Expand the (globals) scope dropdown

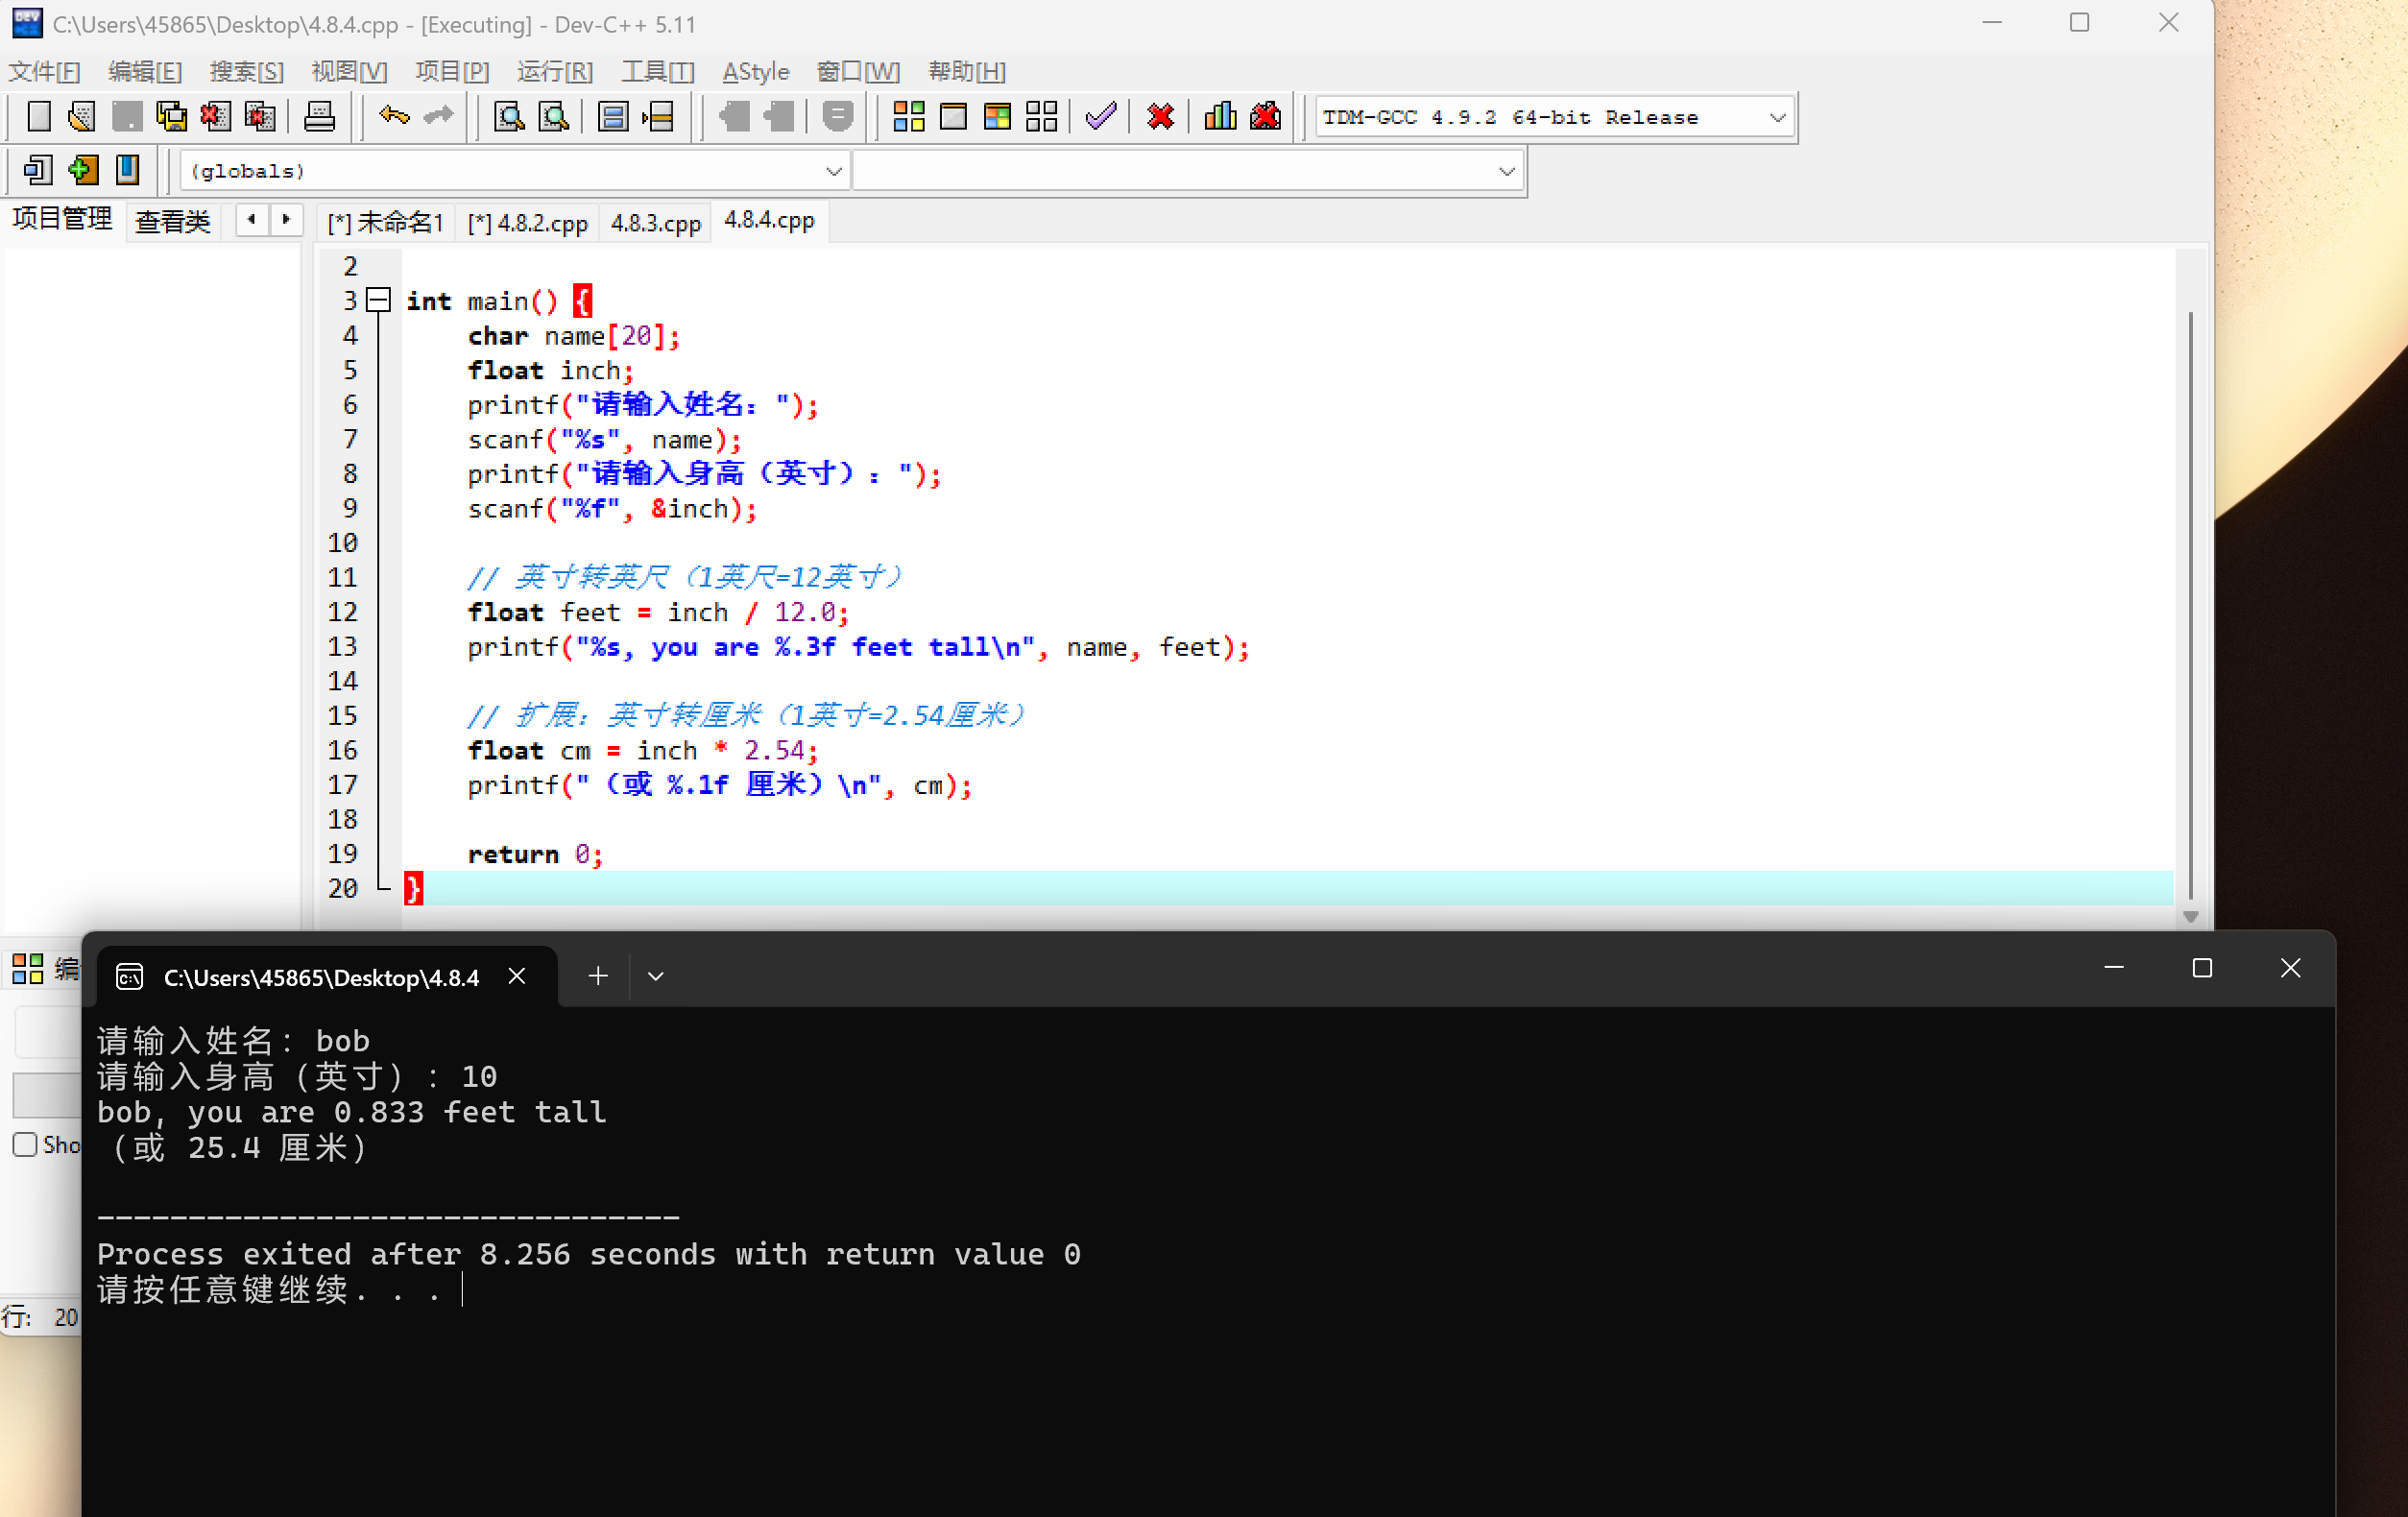(833, 172)
